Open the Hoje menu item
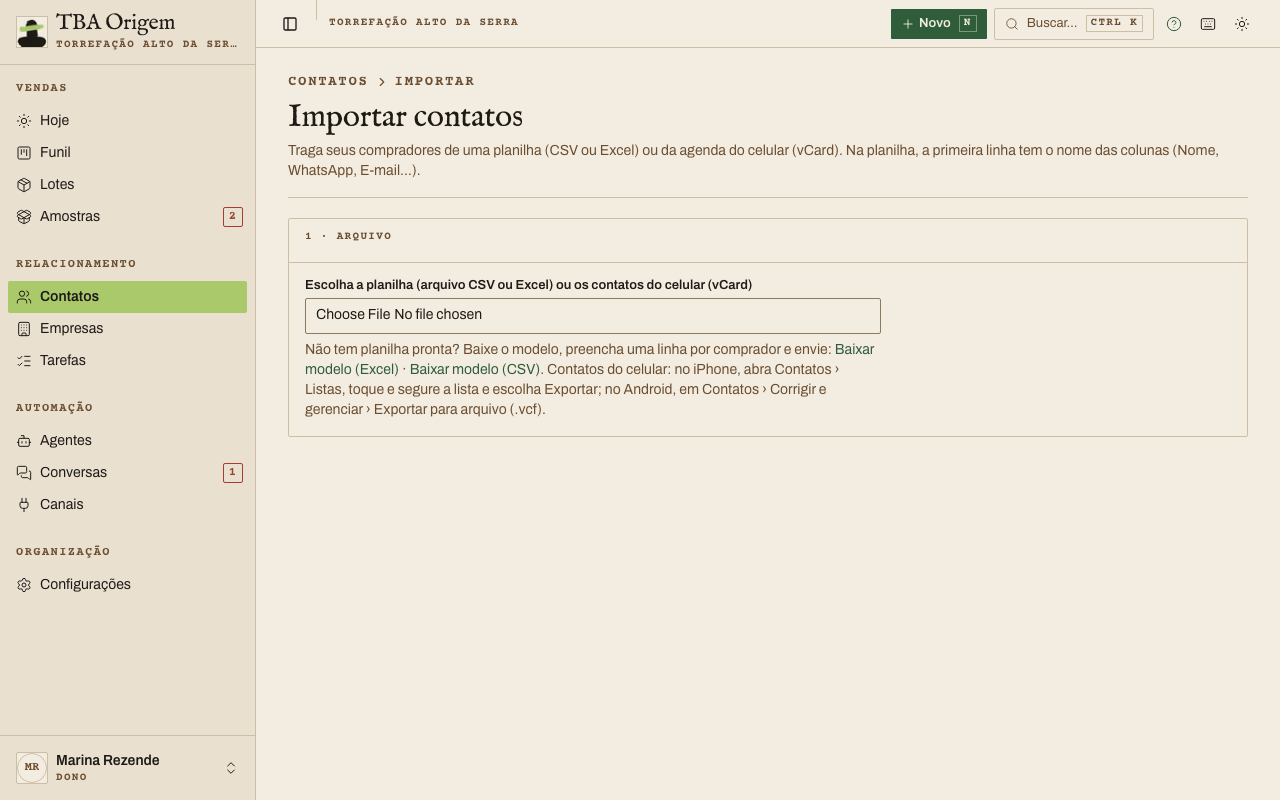The height and width of the screenshot is (800, 1280). (x=127, y=120)
